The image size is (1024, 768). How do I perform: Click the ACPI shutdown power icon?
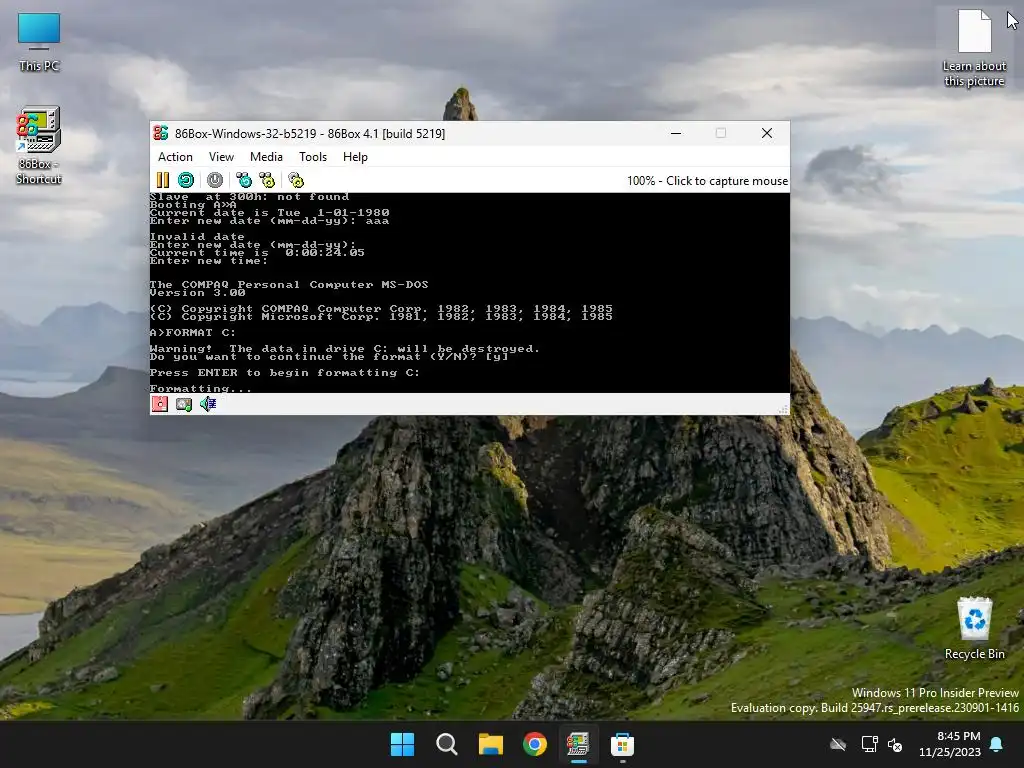[x=215, y=180]
